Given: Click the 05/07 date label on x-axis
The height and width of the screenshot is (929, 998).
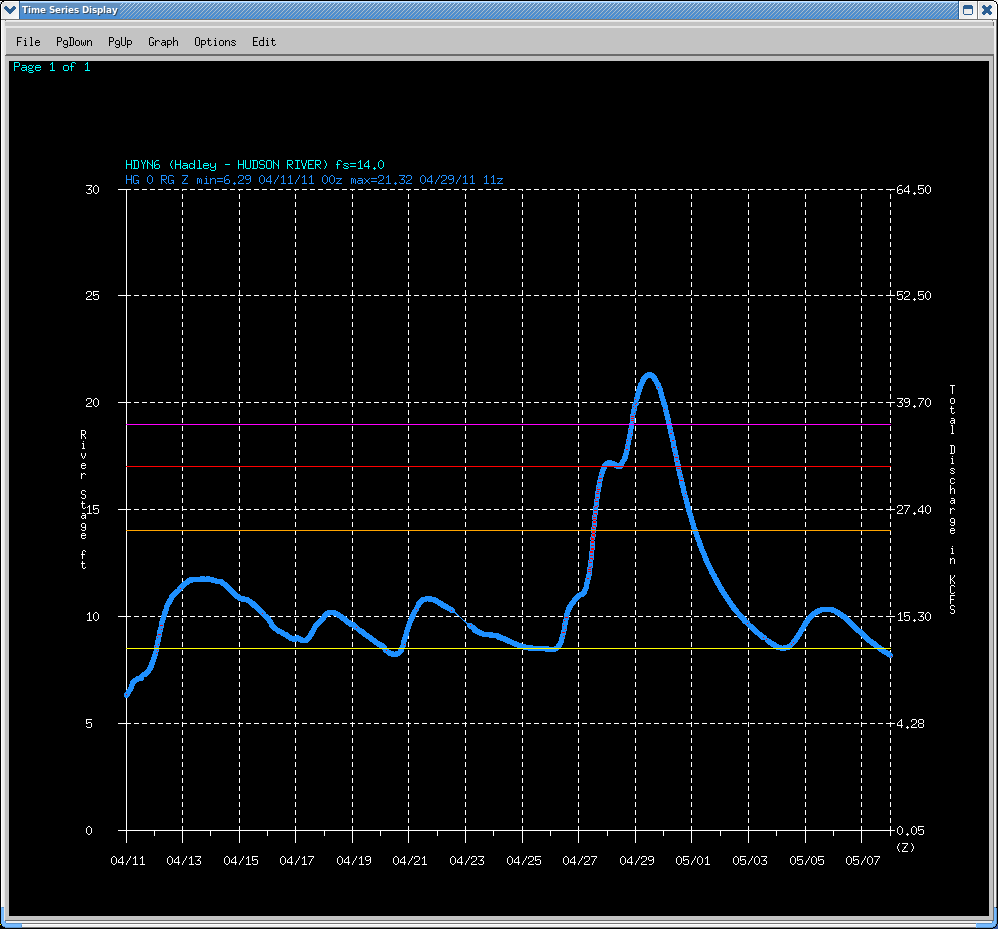Looking at the screenshot, I should pyautogui.click(x=863, y=860).
